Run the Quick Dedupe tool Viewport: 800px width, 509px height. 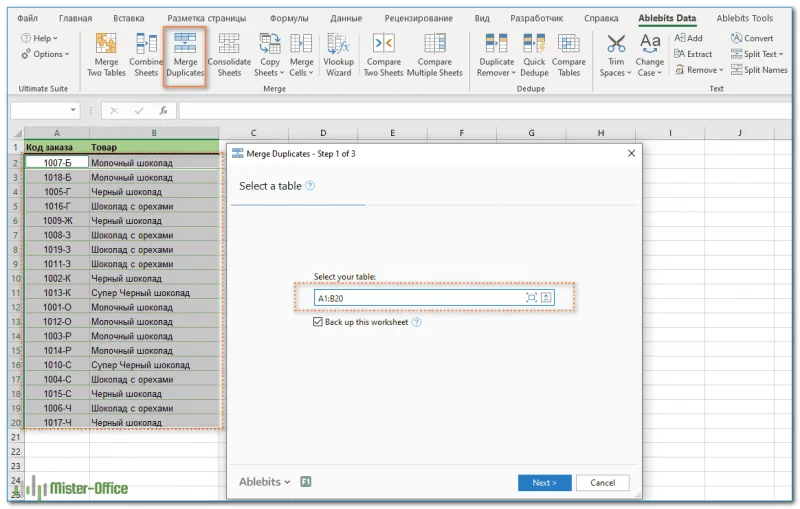pyautogui.click(x=534, y=55)
